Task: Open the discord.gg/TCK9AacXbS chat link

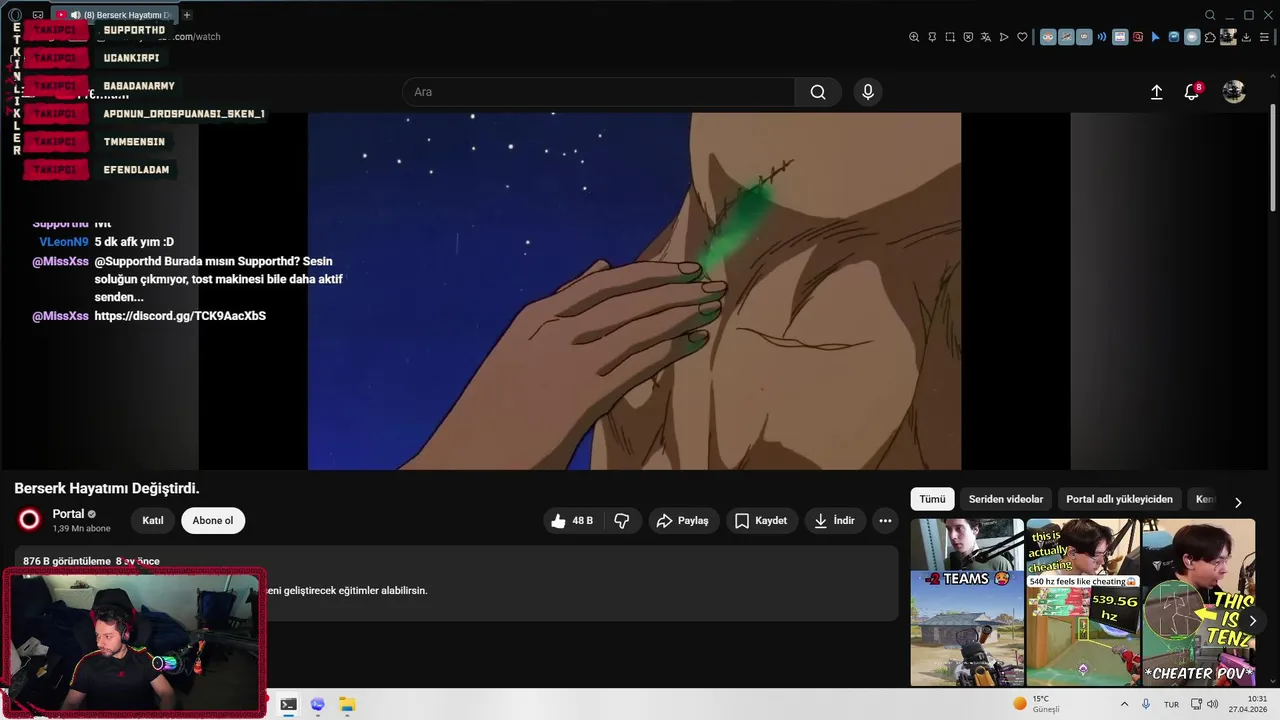Action: (x=180, y=316)
